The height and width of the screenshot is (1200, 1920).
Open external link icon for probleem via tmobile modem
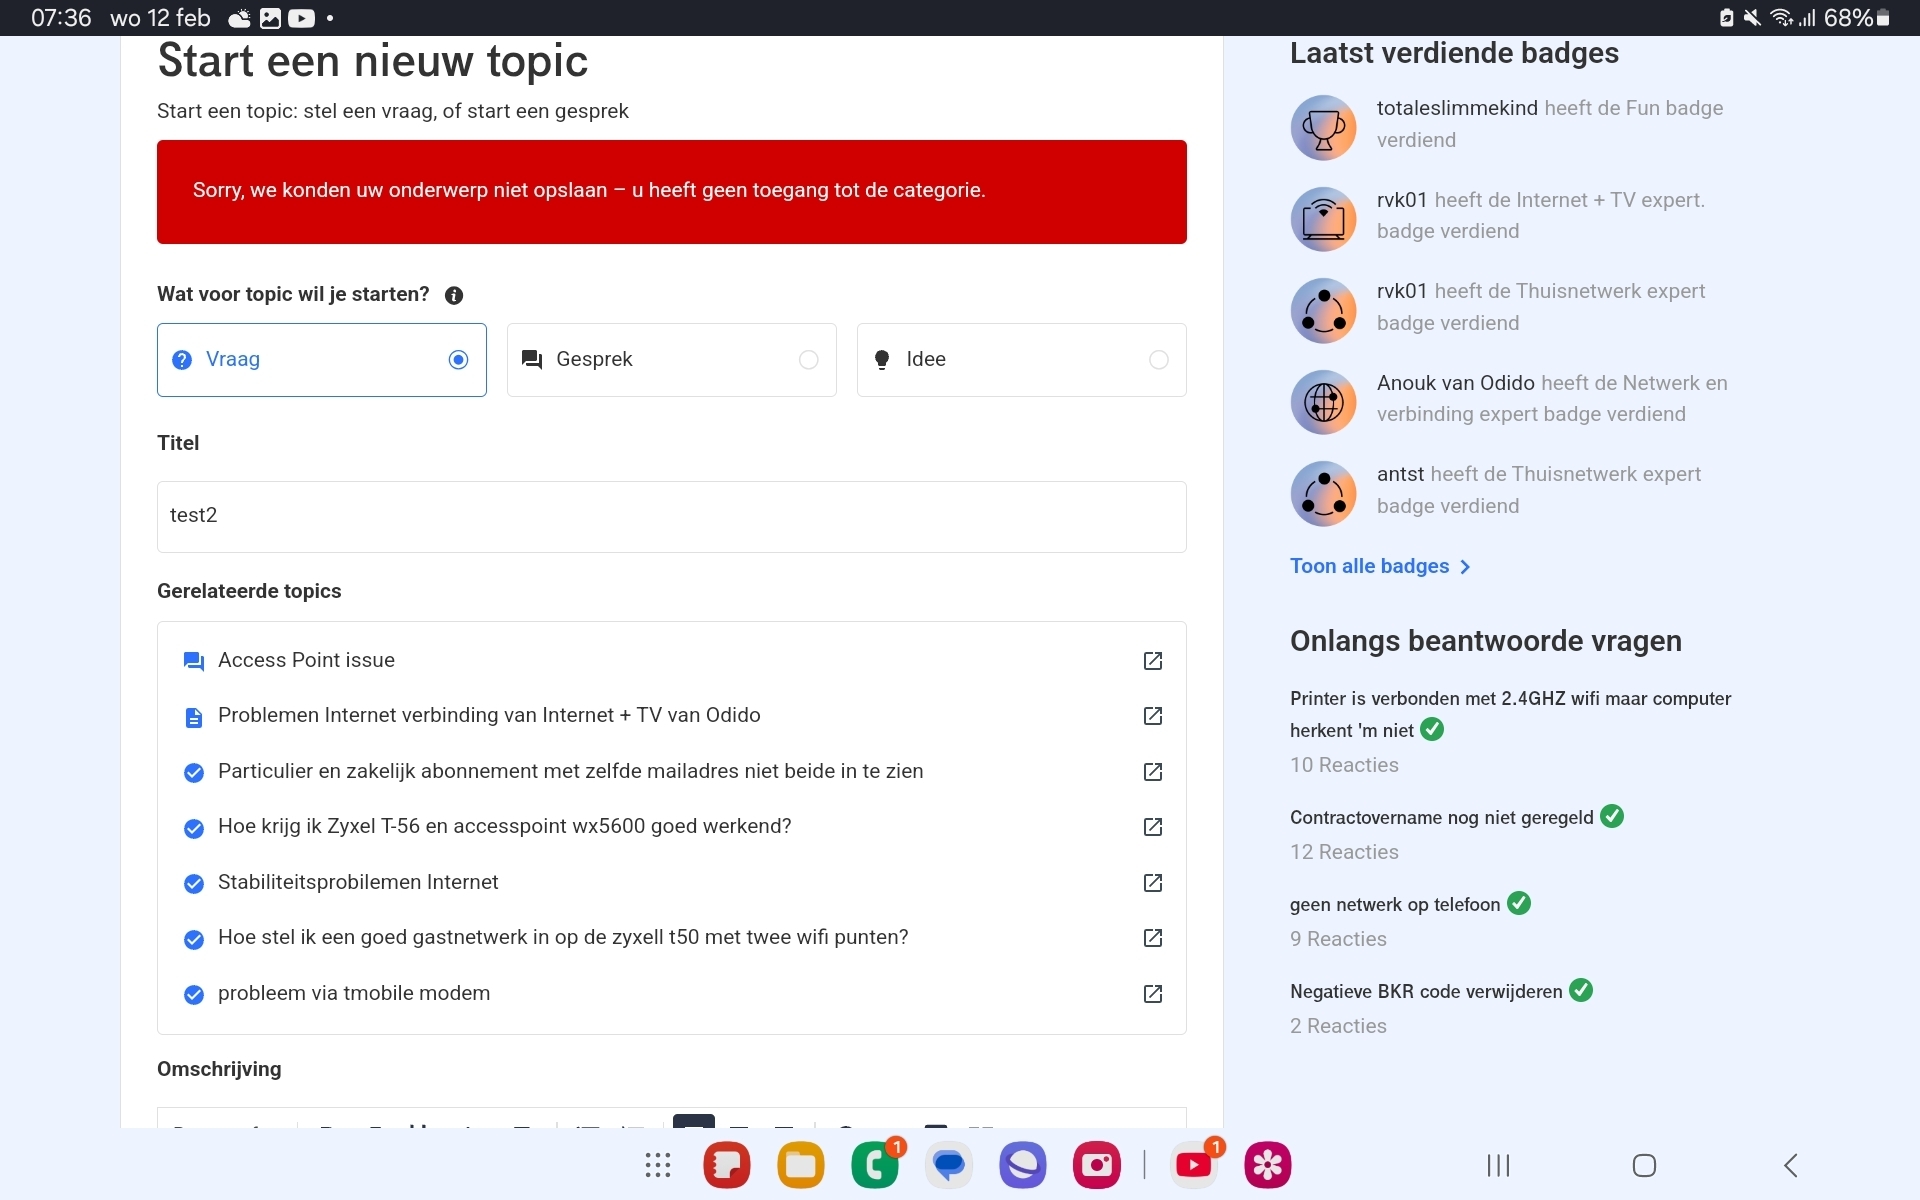click(1153, 994)
